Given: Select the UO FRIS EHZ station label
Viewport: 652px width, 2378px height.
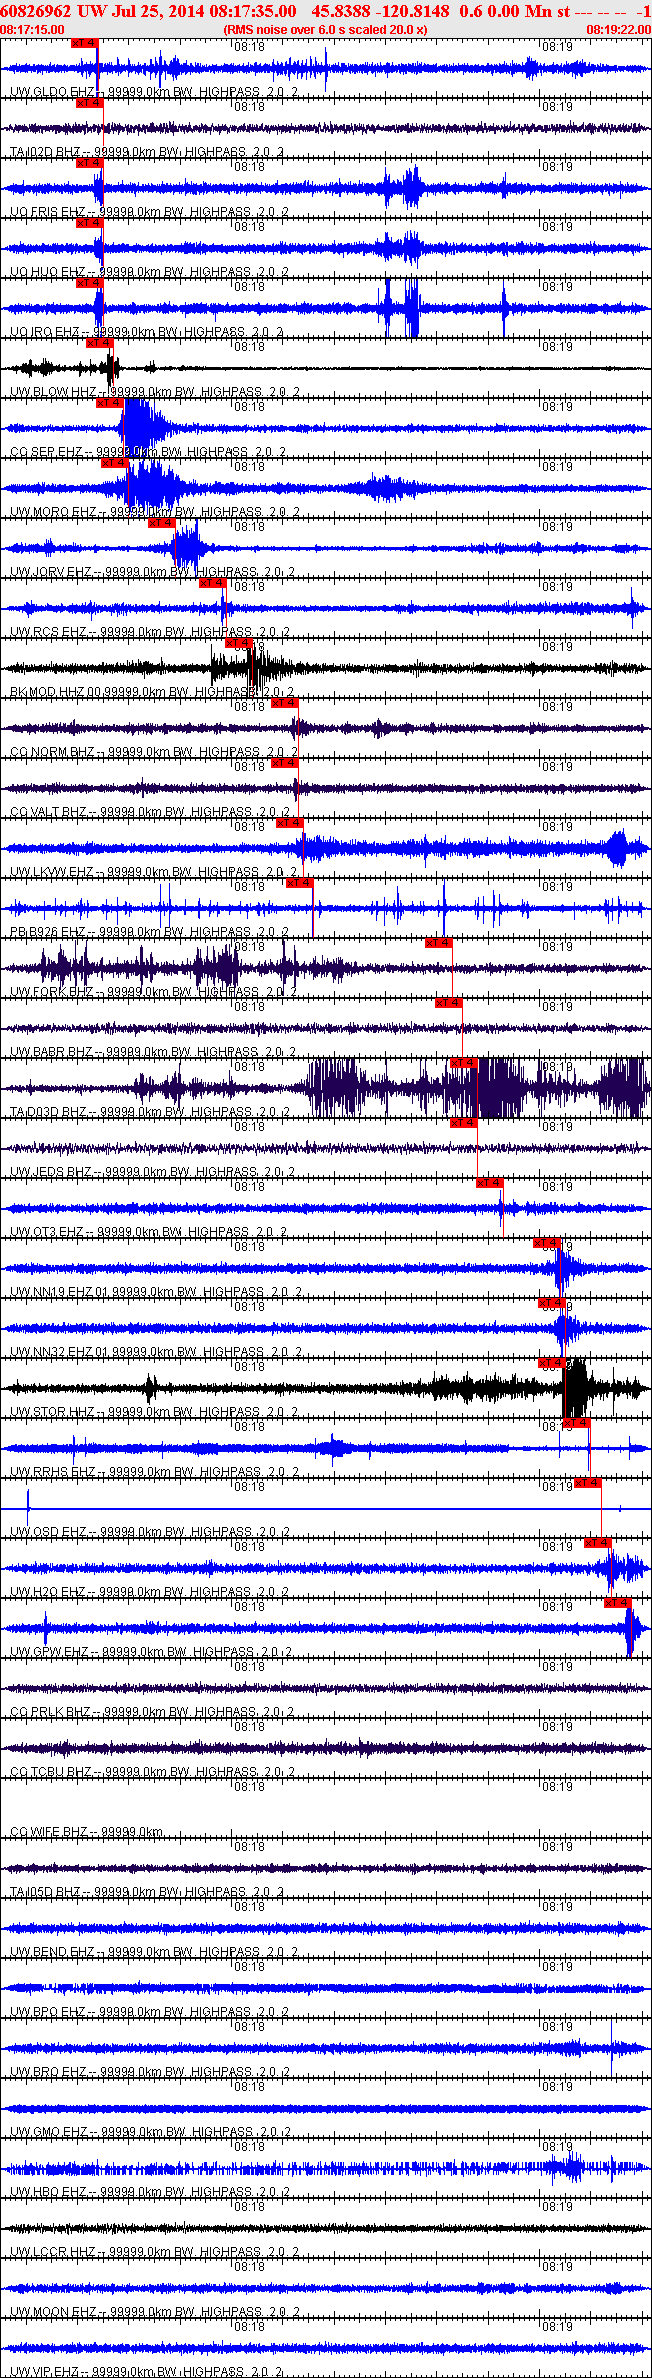Looking at the screenshot, I should click(x=48, y=212).
